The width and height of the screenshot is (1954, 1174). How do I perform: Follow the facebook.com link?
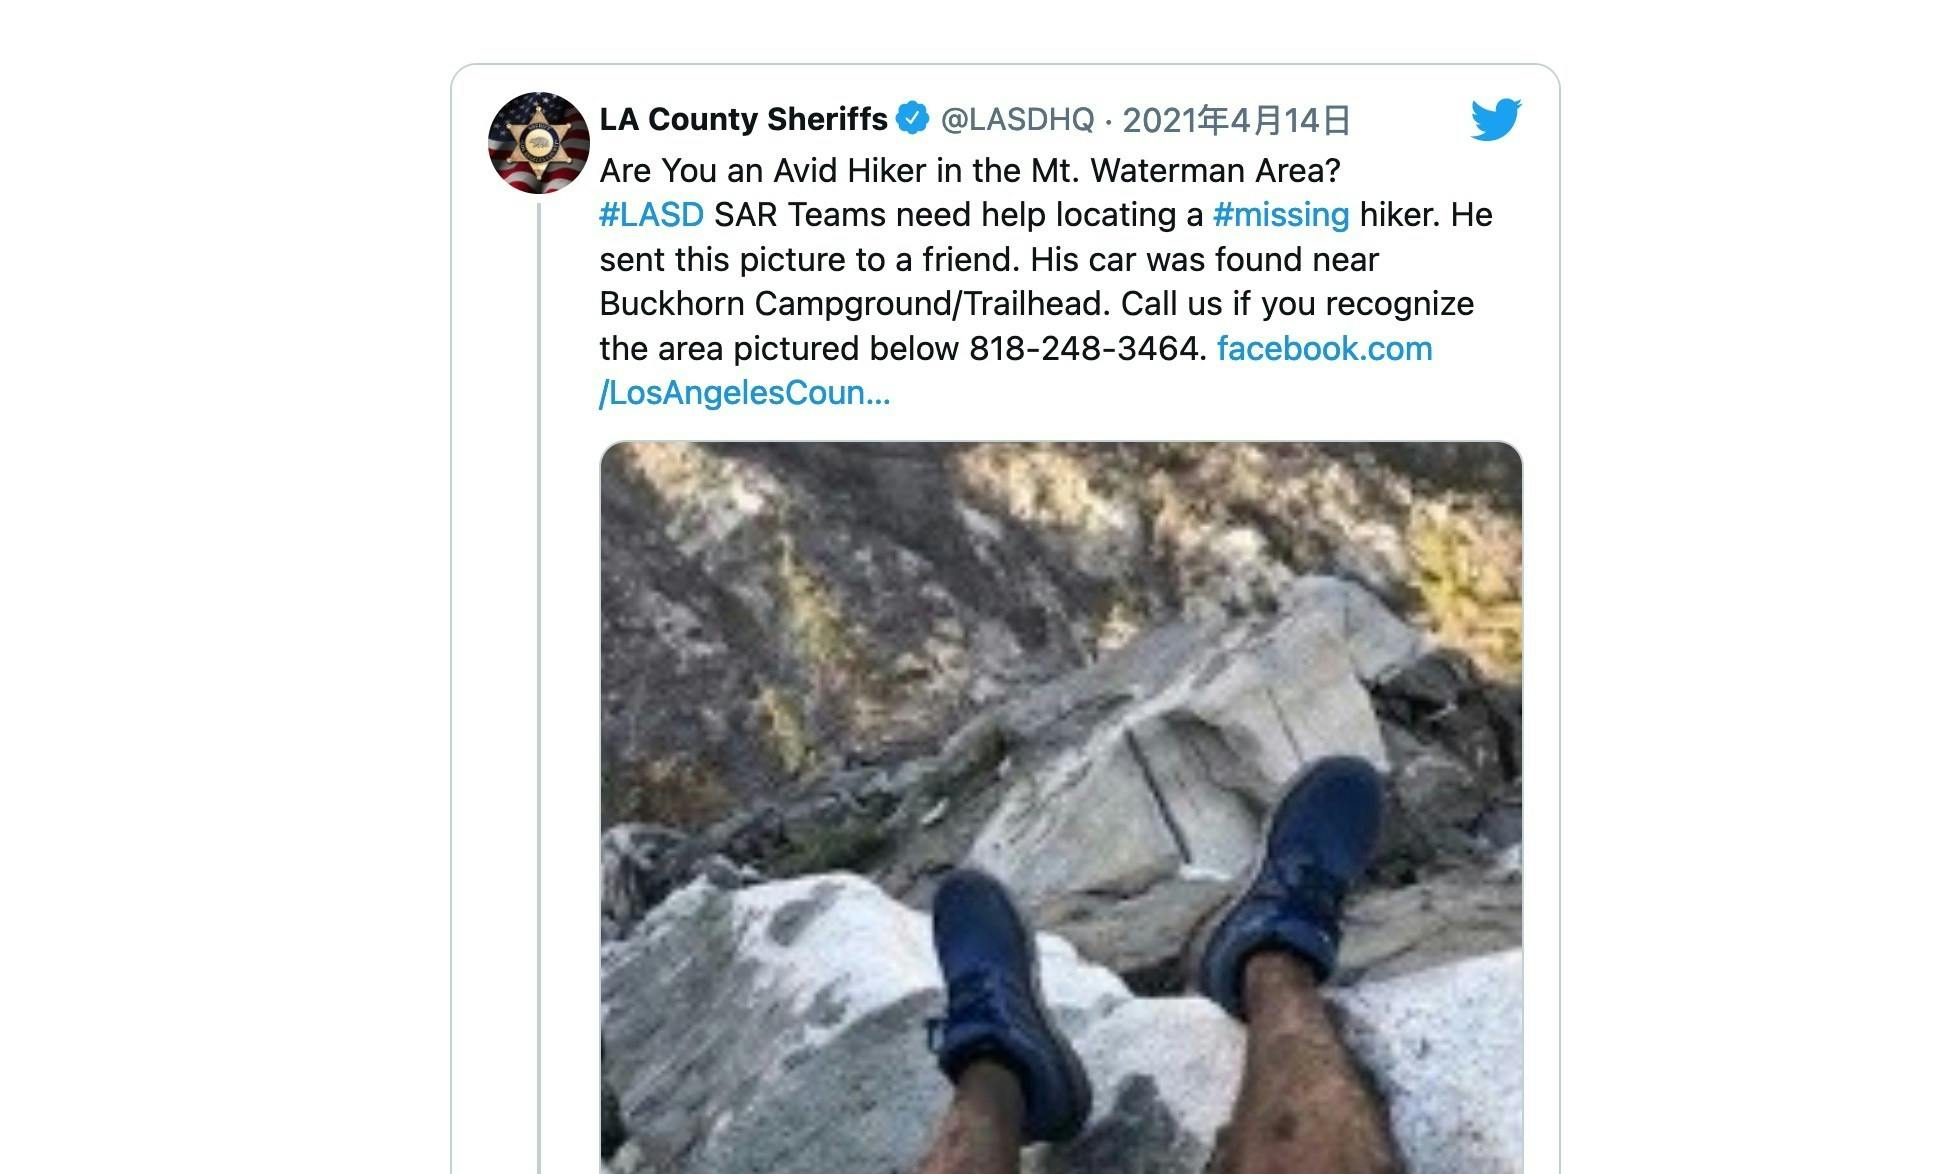1324,349
